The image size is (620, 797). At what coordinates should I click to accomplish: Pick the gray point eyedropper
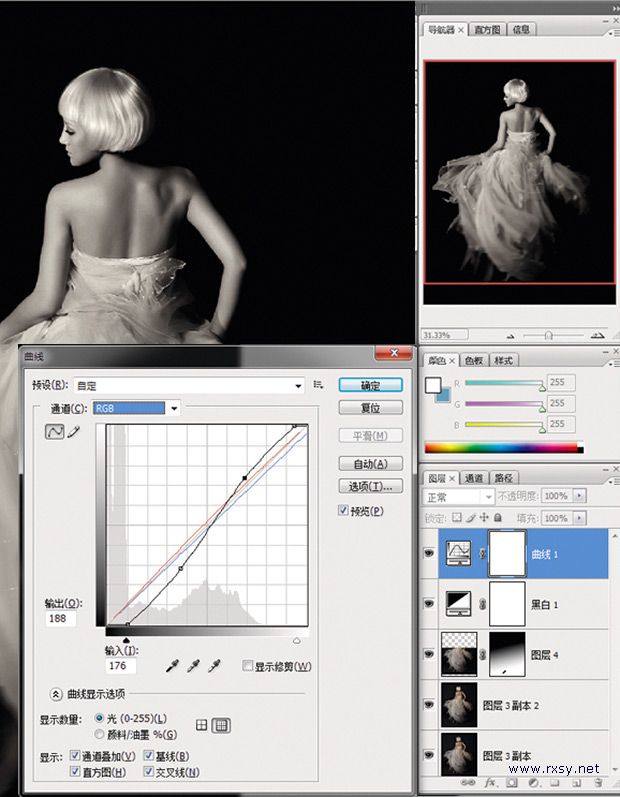coord(193,665)
